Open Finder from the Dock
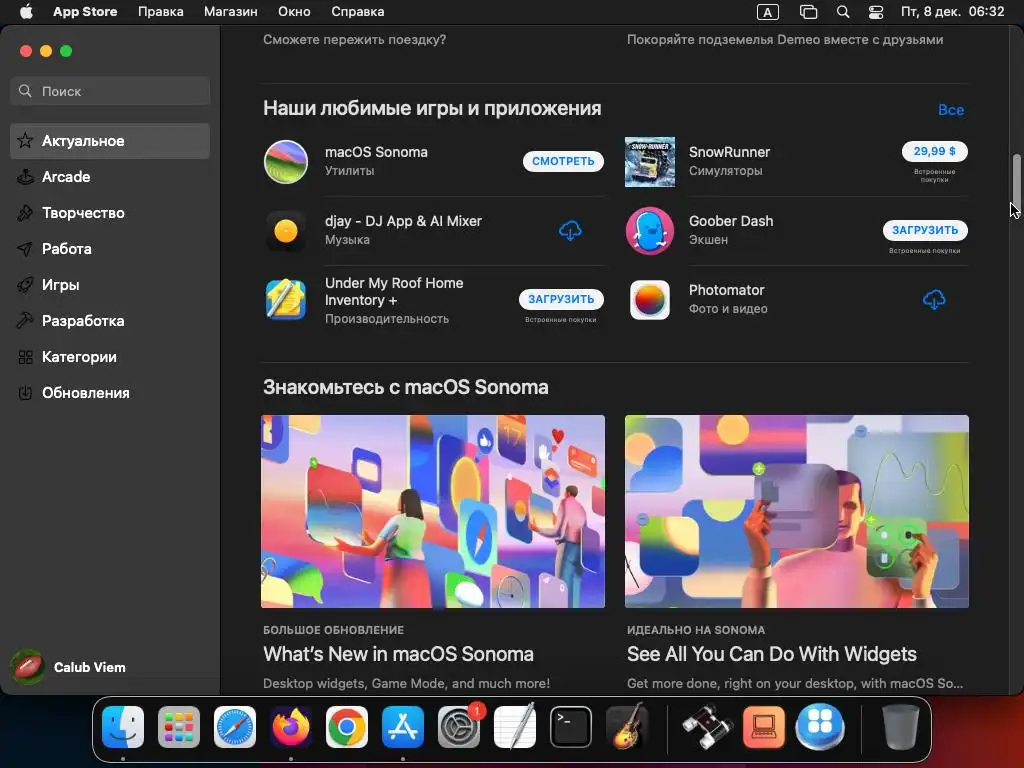 123,727
